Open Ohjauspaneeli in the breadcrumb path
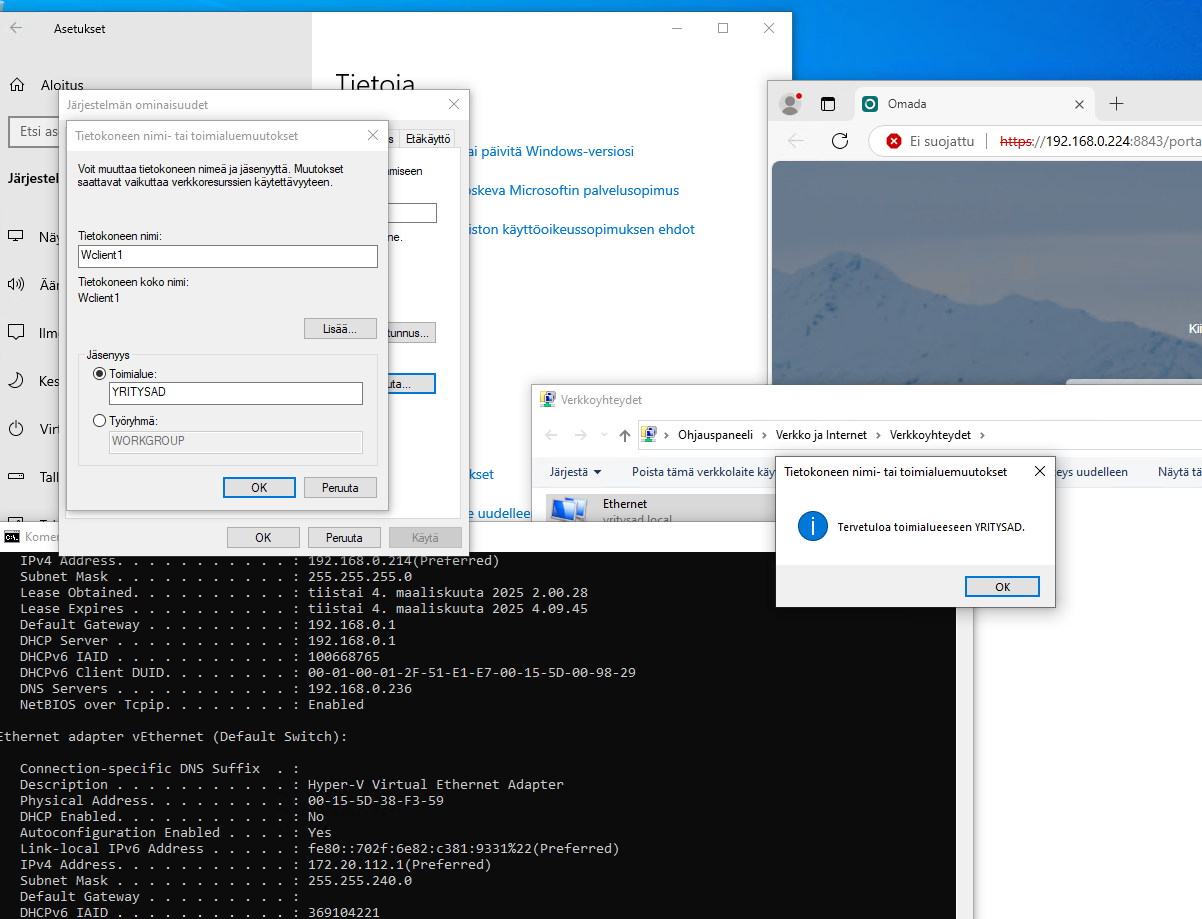The image size is (1202, 919). pos(714,435)
